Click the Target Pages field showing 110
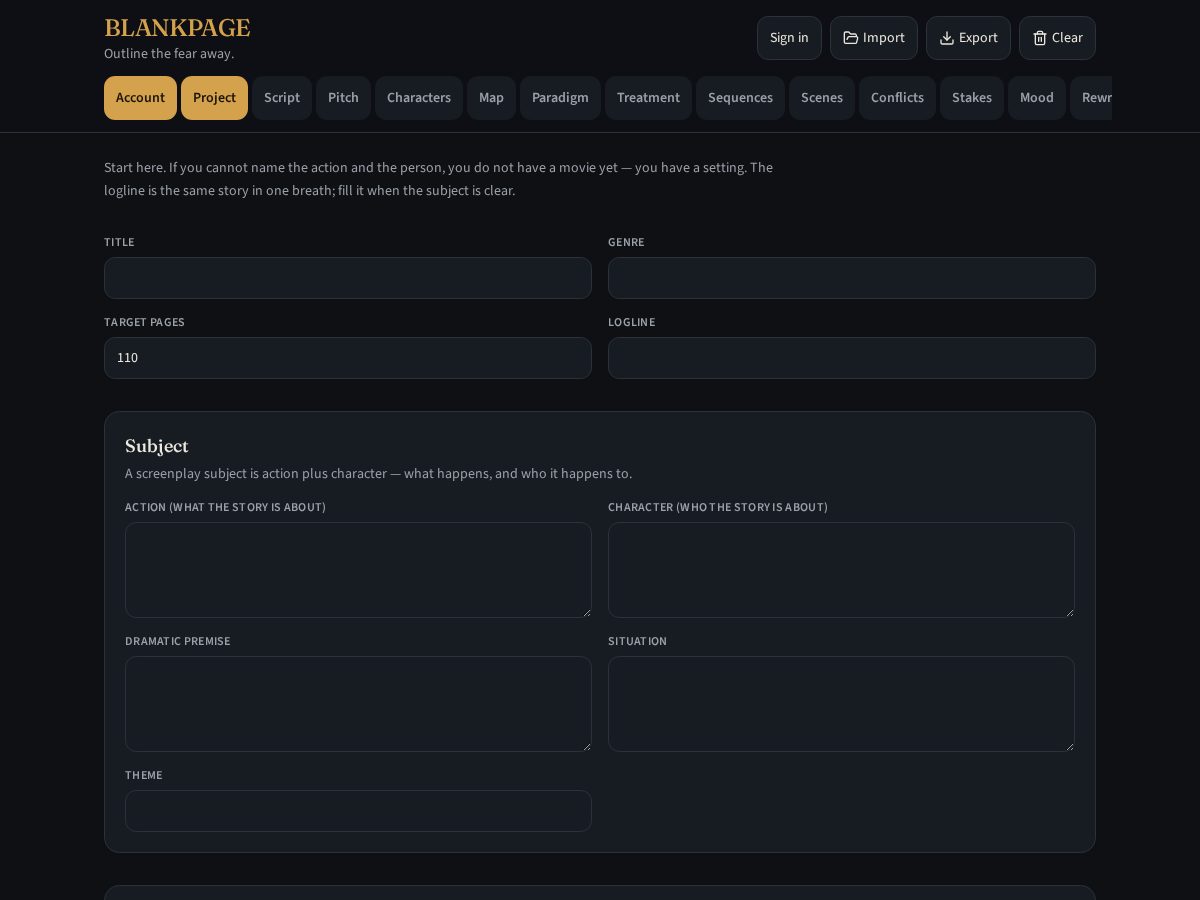 tap(348, 358)
